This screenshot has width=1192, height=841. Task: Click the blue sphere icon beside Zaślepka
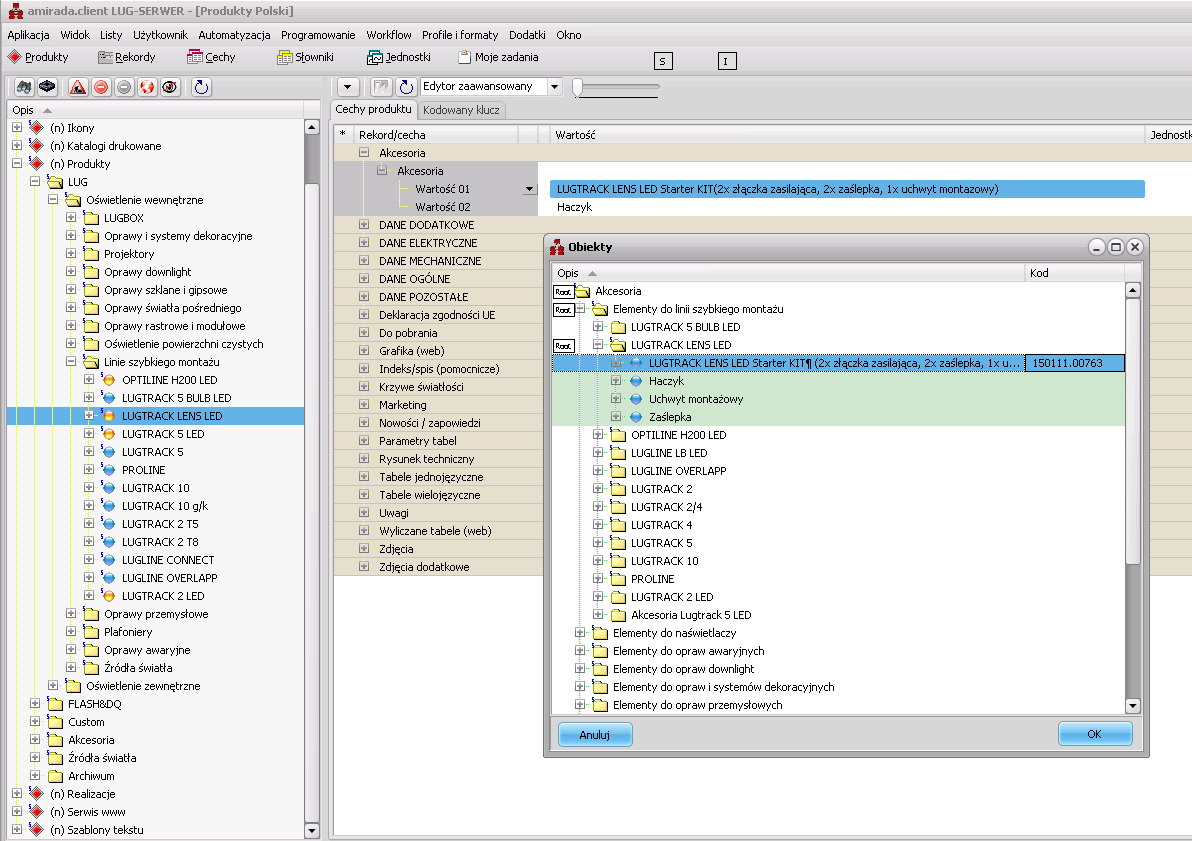pyautogui.click(x=636, y=417)
